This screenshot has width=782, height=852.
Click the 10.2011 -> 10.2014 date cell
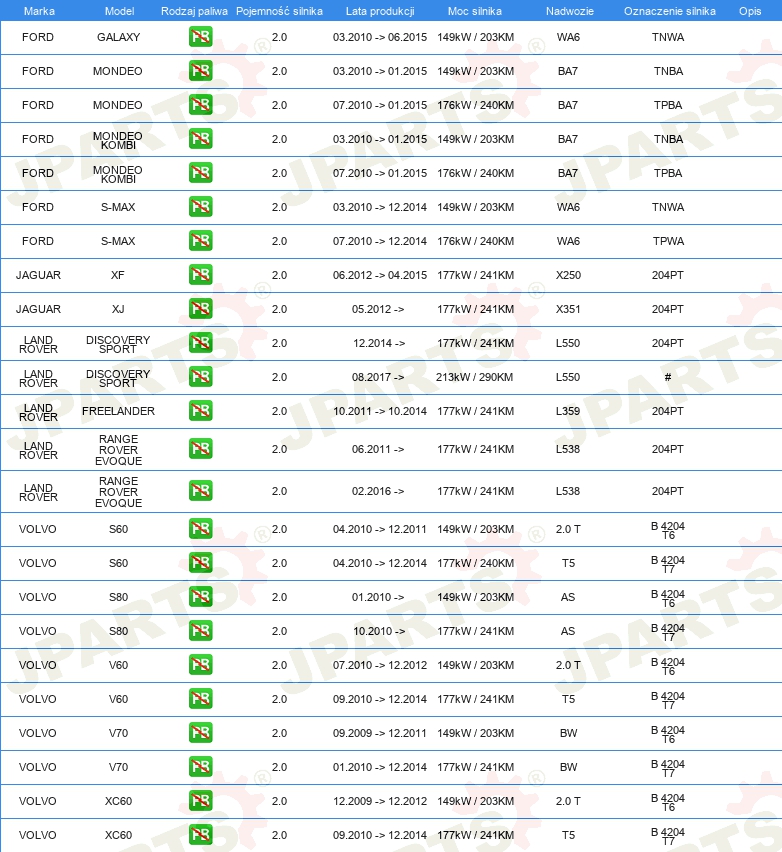pos(380,411)
